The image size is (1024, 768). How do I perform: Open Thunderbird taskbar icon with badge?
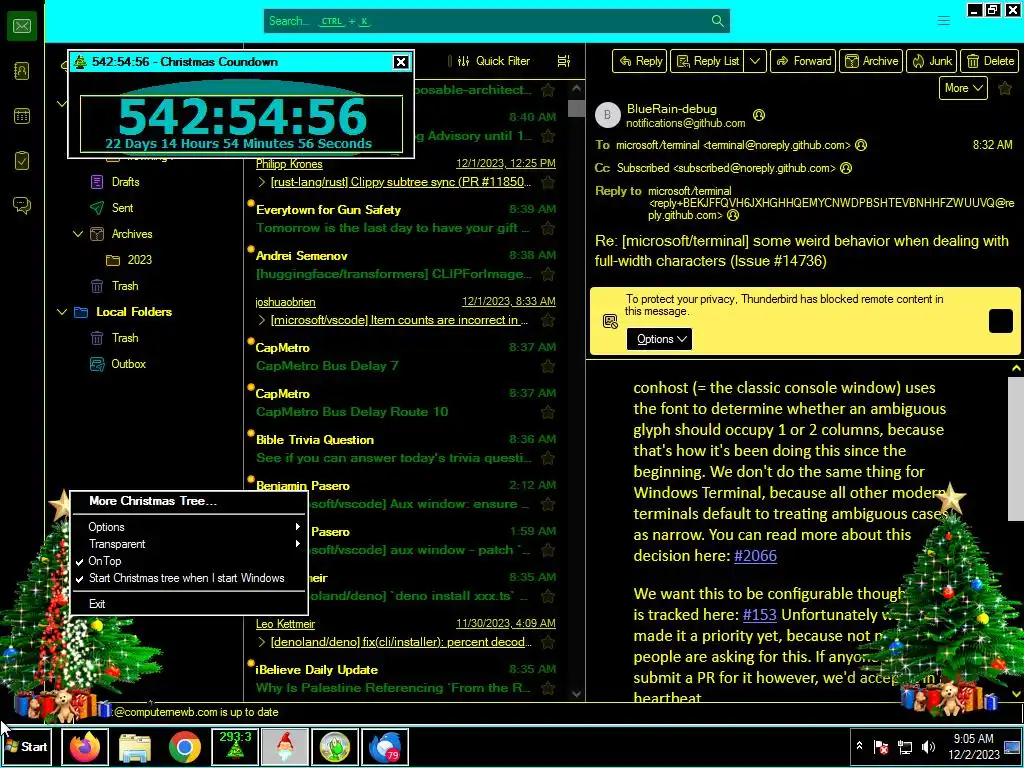(385, 747)
